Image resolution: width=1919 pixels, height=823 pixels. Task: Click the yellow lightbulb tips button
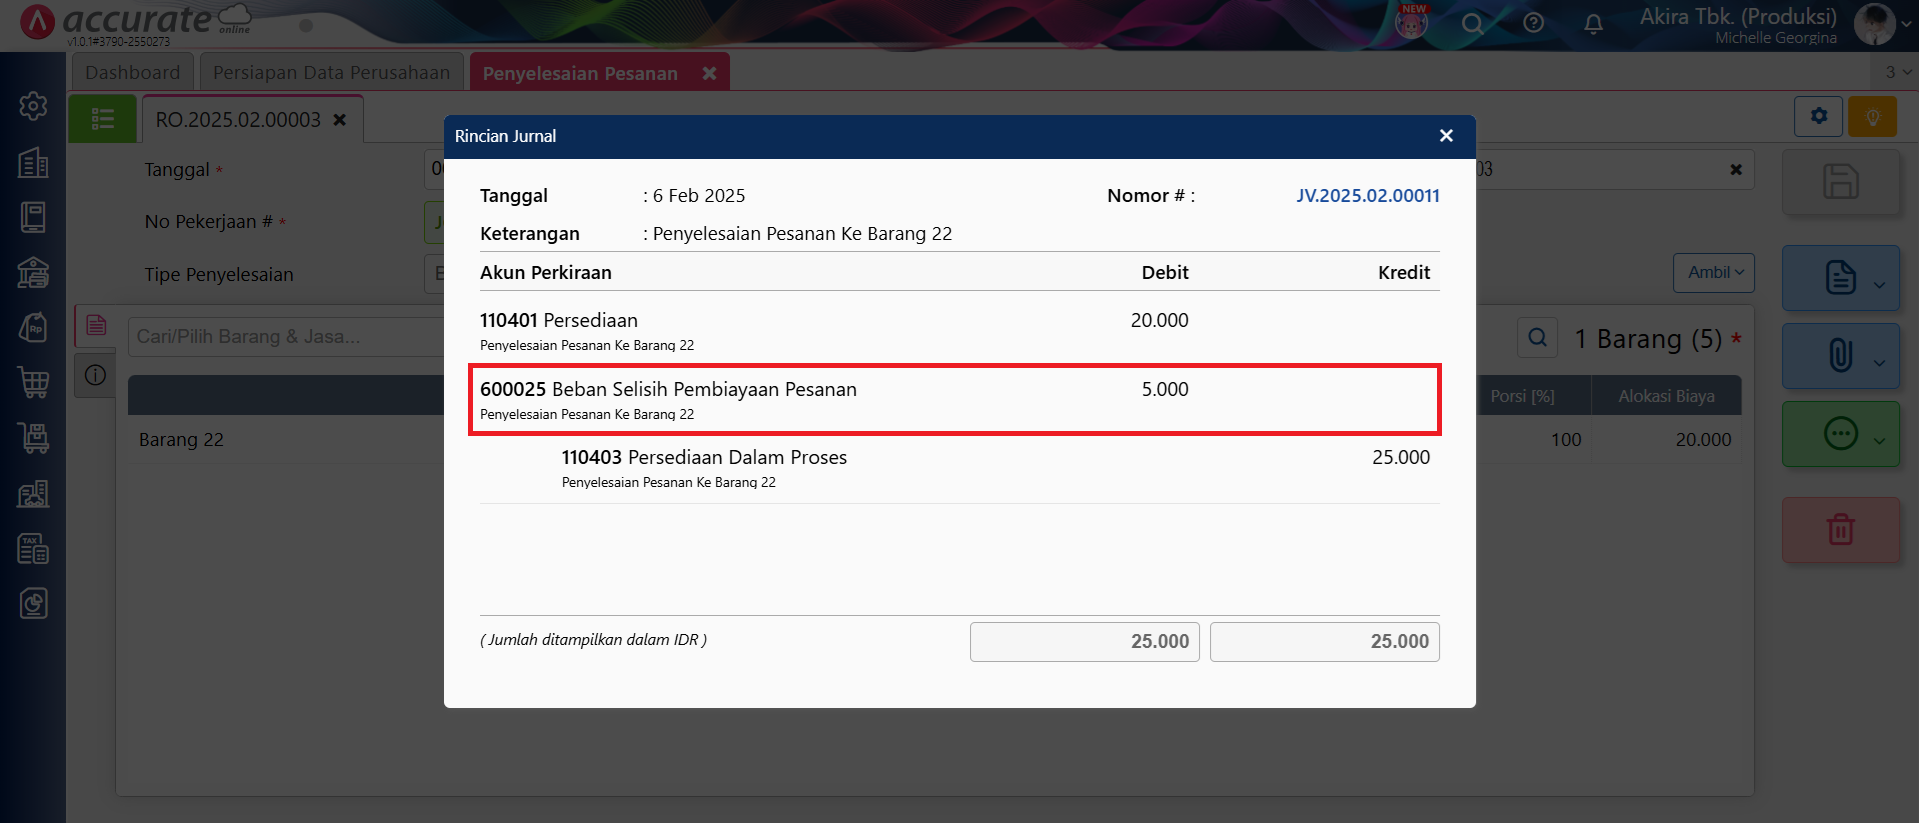[1872, 117]
